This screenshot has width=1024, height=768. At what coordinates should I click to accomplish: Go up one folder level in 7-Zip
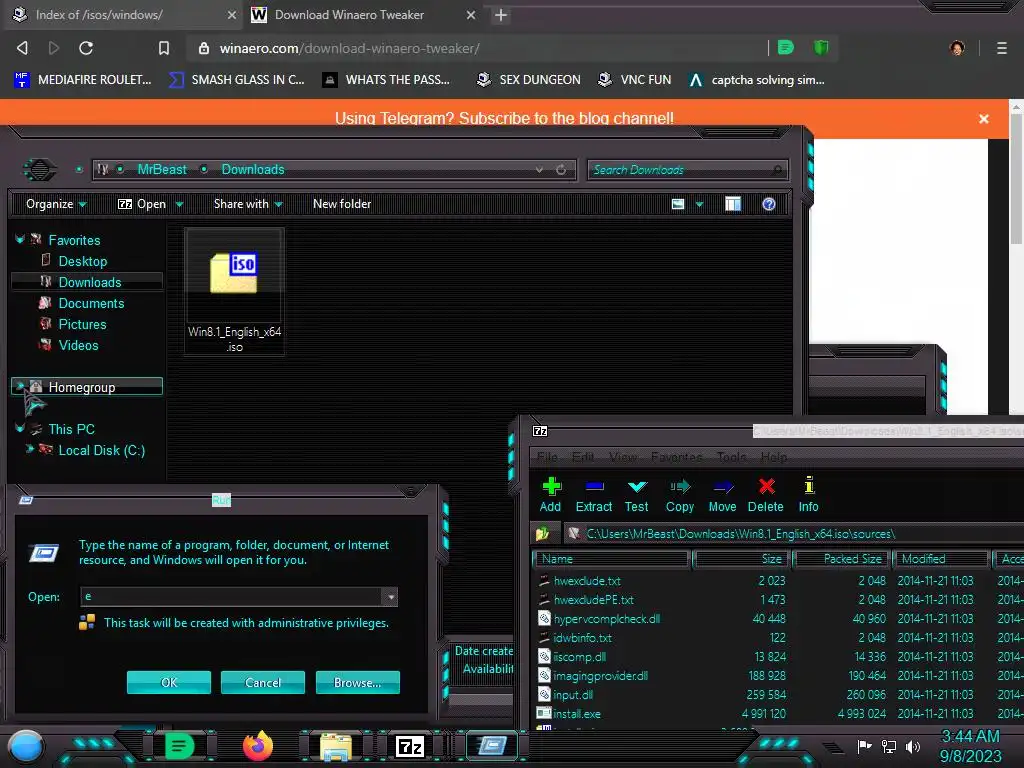coord(542,534)
